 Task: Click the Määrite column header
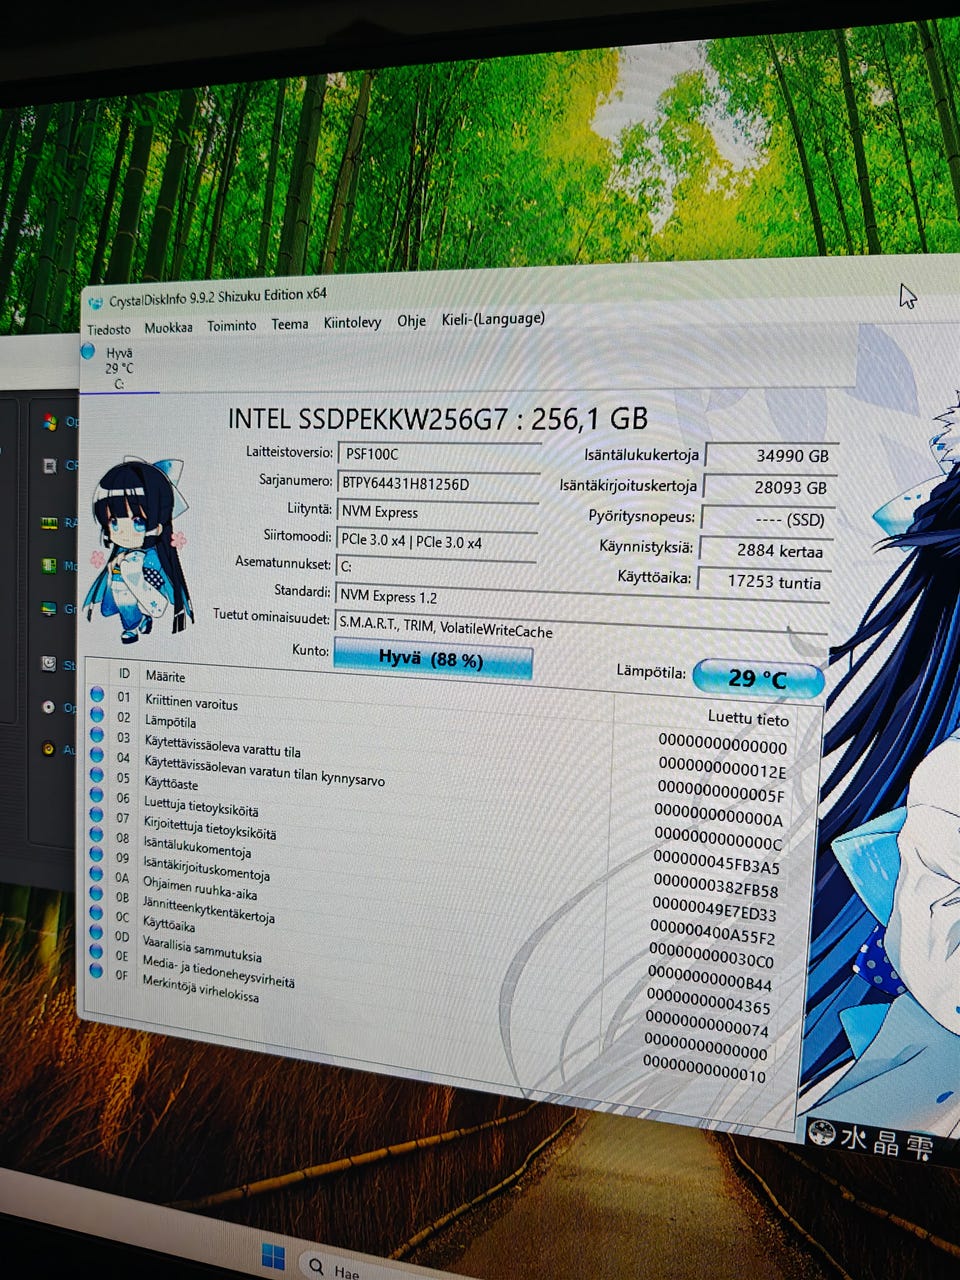(165, 676)
